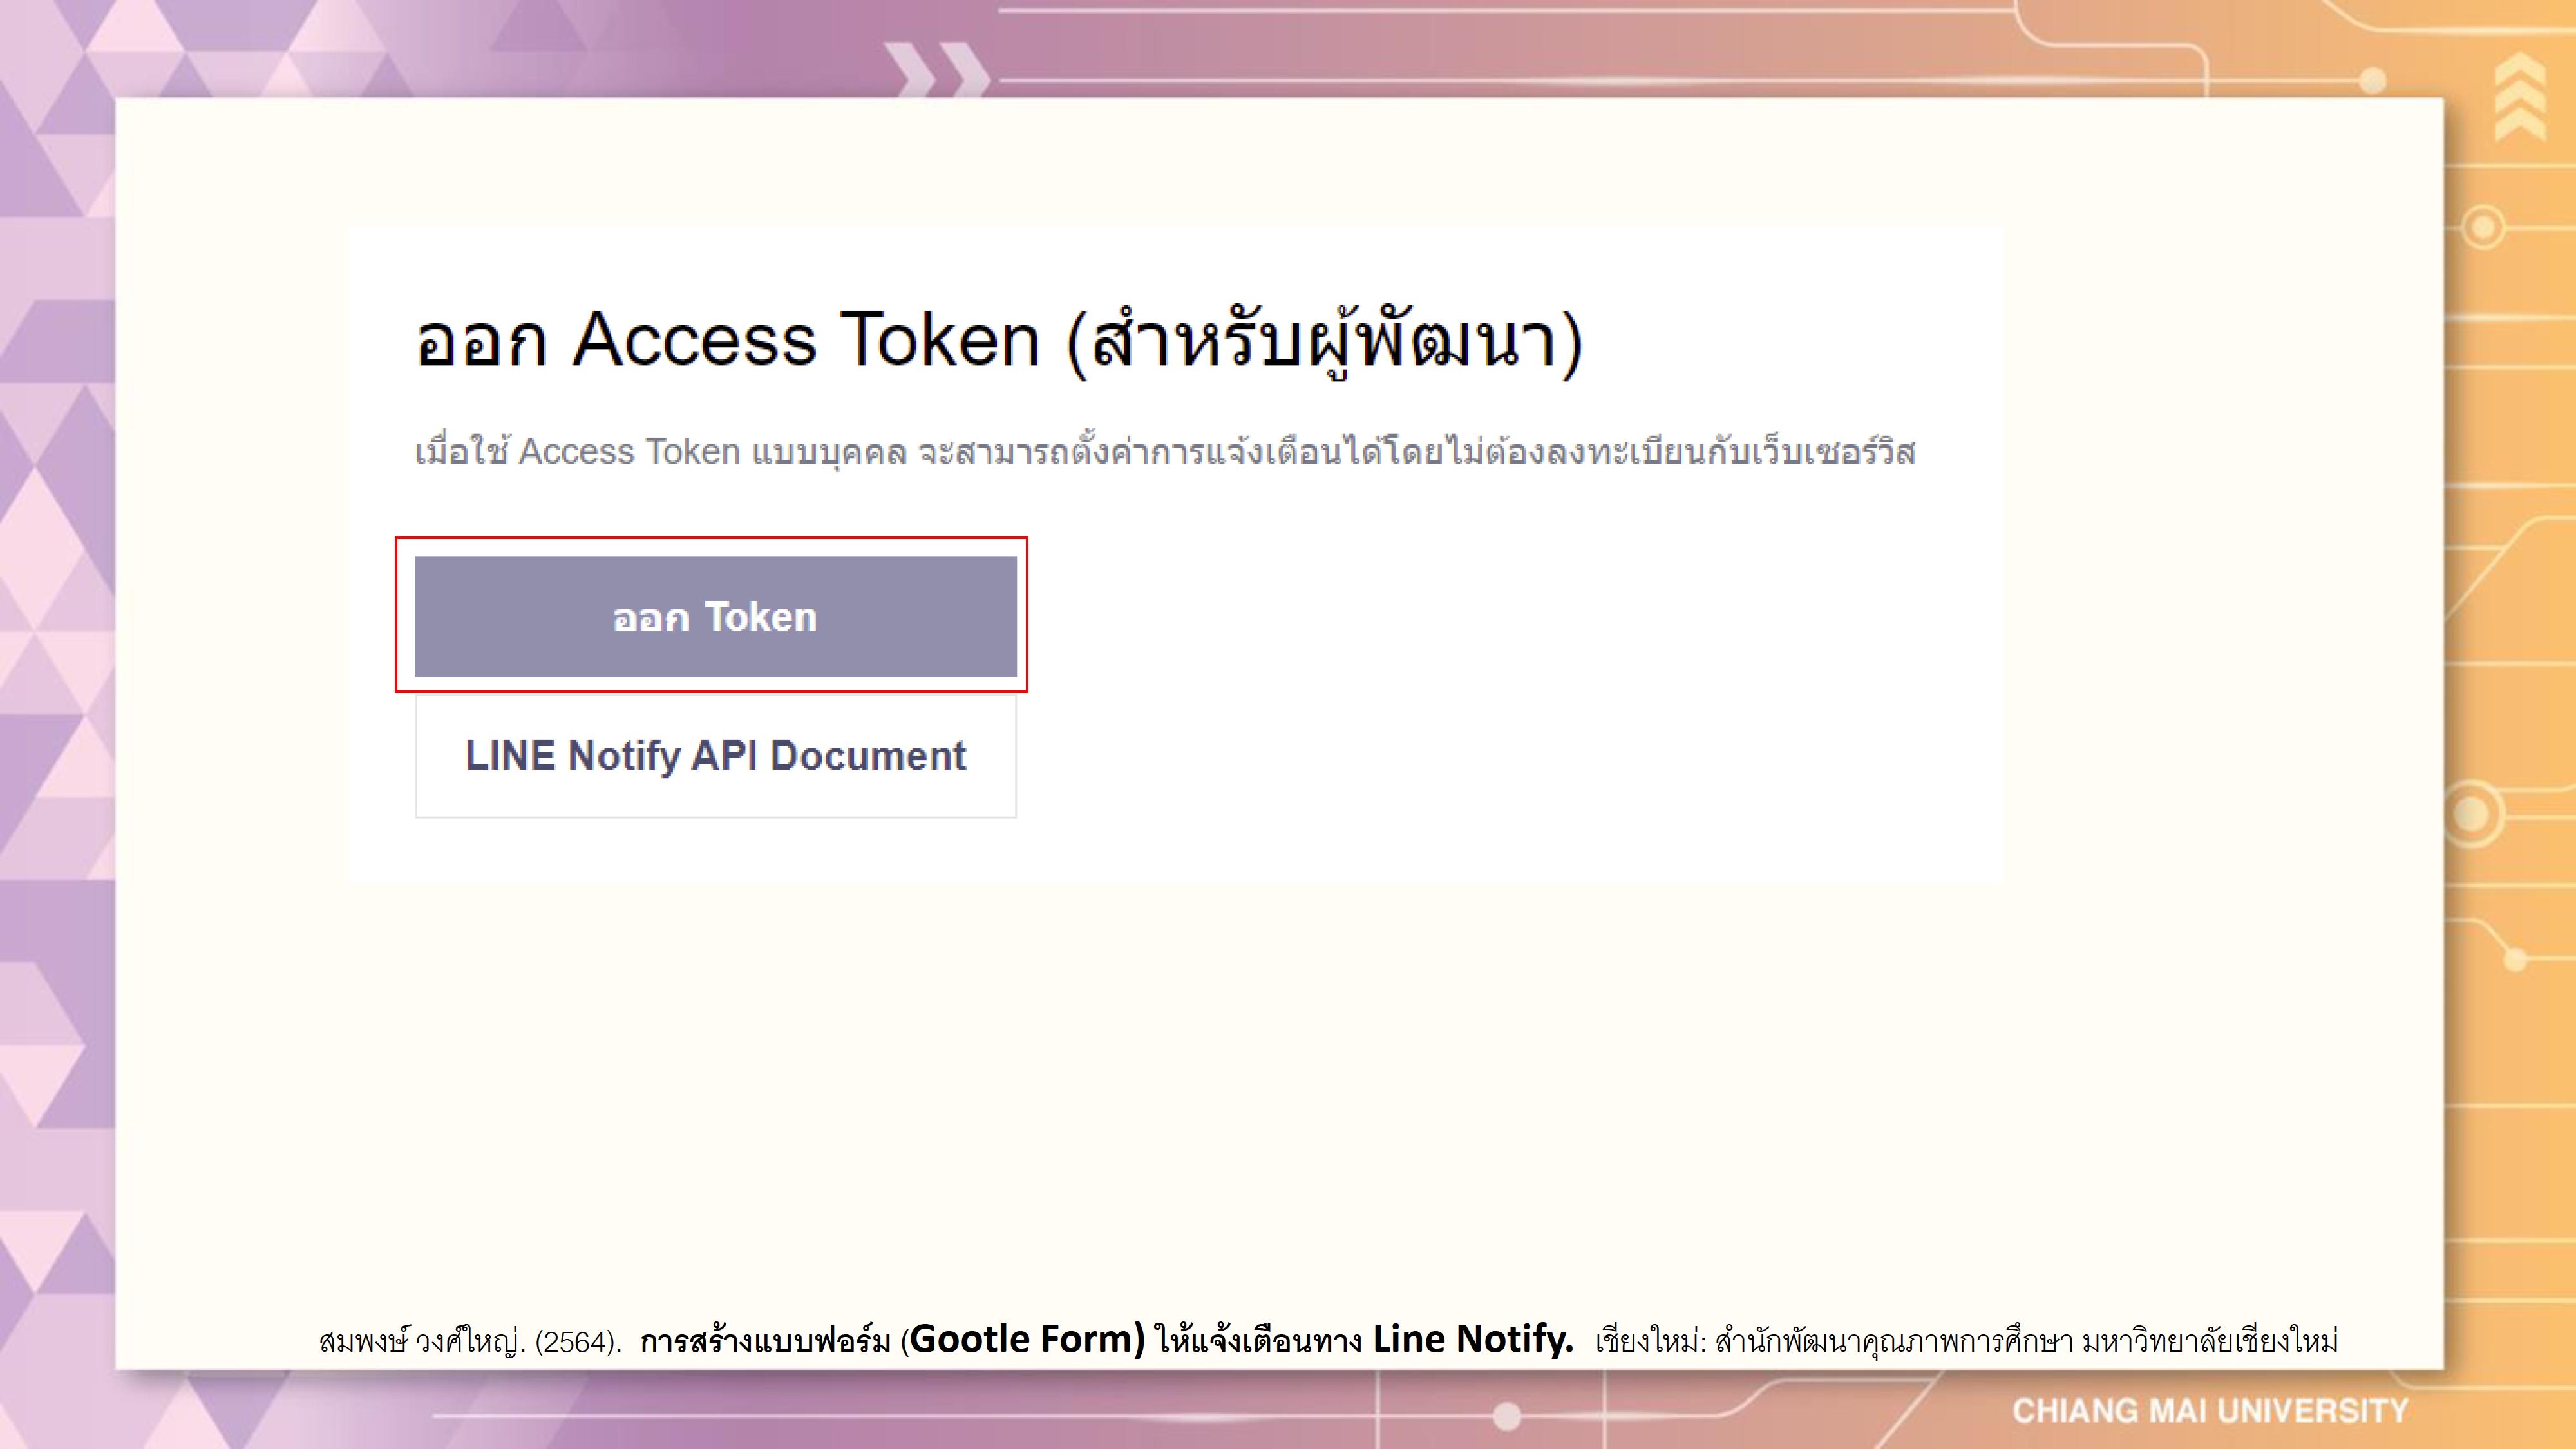Click the large ringed circuit node on the orange border
The image size is (2576, 1449).
pyautogui.click(x=2472, y=813)
